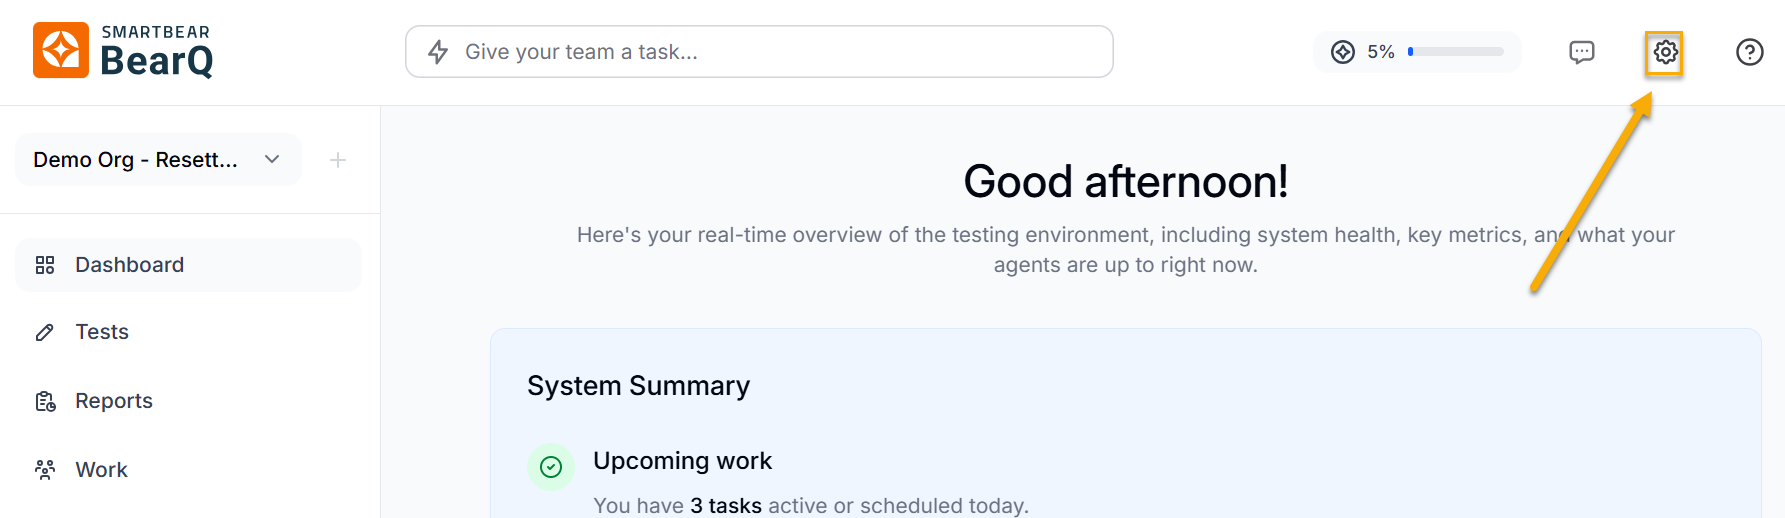The width and height of the screenshot is (1785, 518).
Task: Navigate to Reports in the sidebar
Action: click(114, 401)
